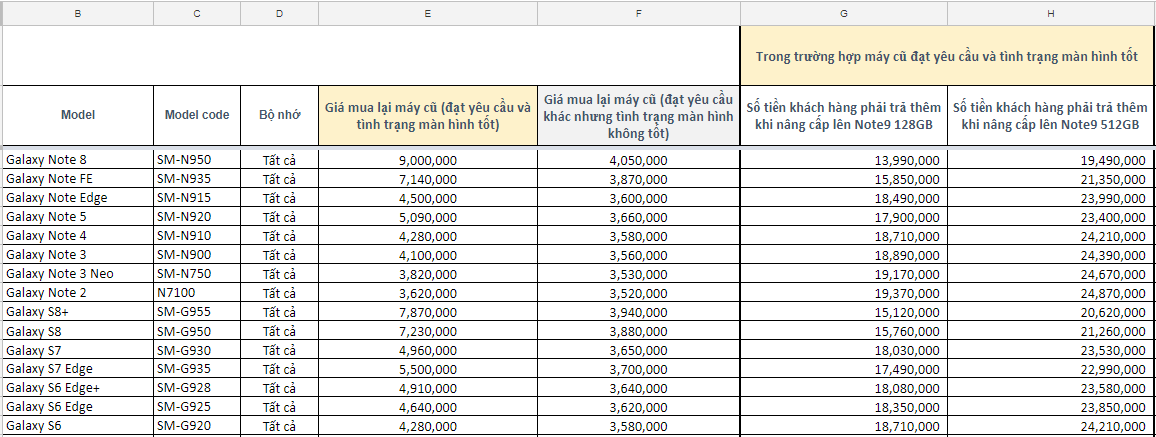Click the value '4,050,000'

[638, 159]
